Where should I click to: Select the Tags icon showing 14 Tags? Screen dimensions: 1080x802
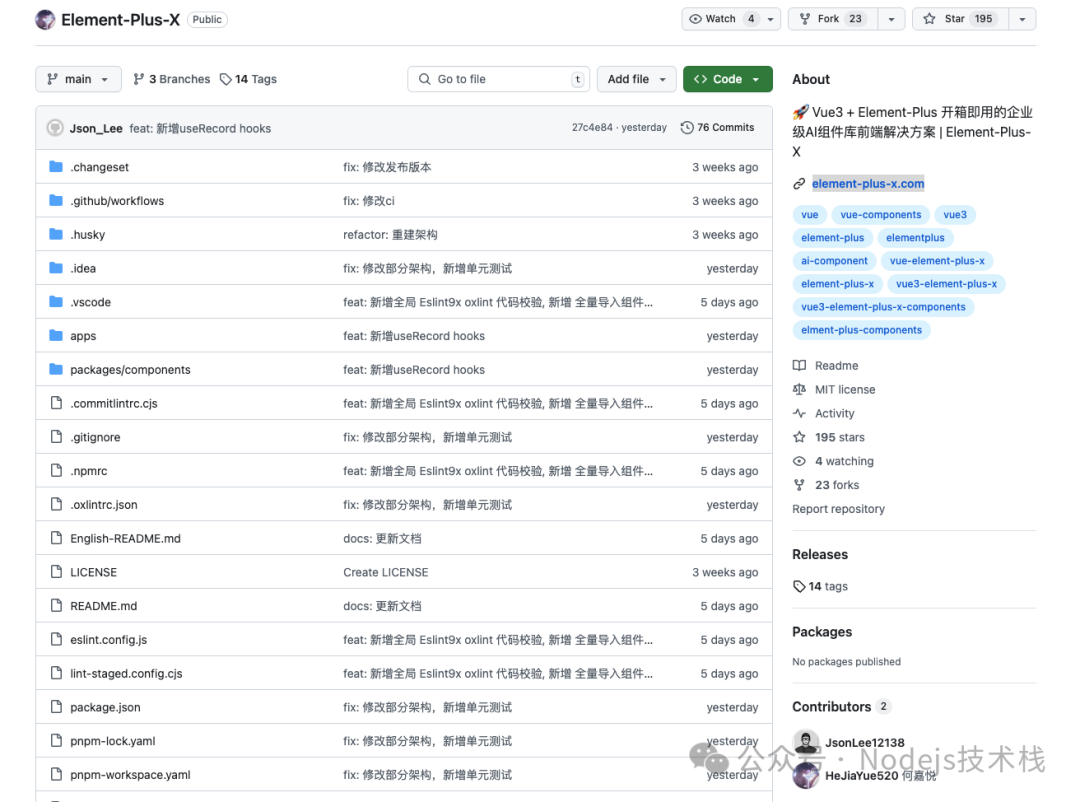pos(227,79)
